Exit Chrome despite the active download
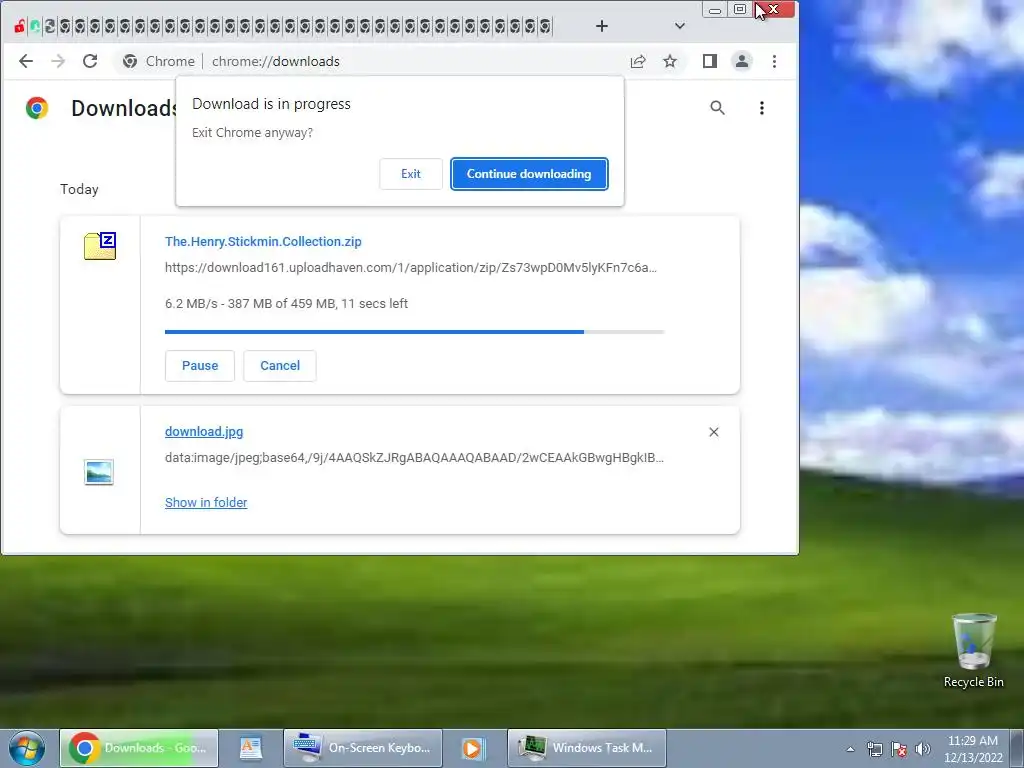The width and height of the screenshot is (1024, 768). [x=411, y=174]
